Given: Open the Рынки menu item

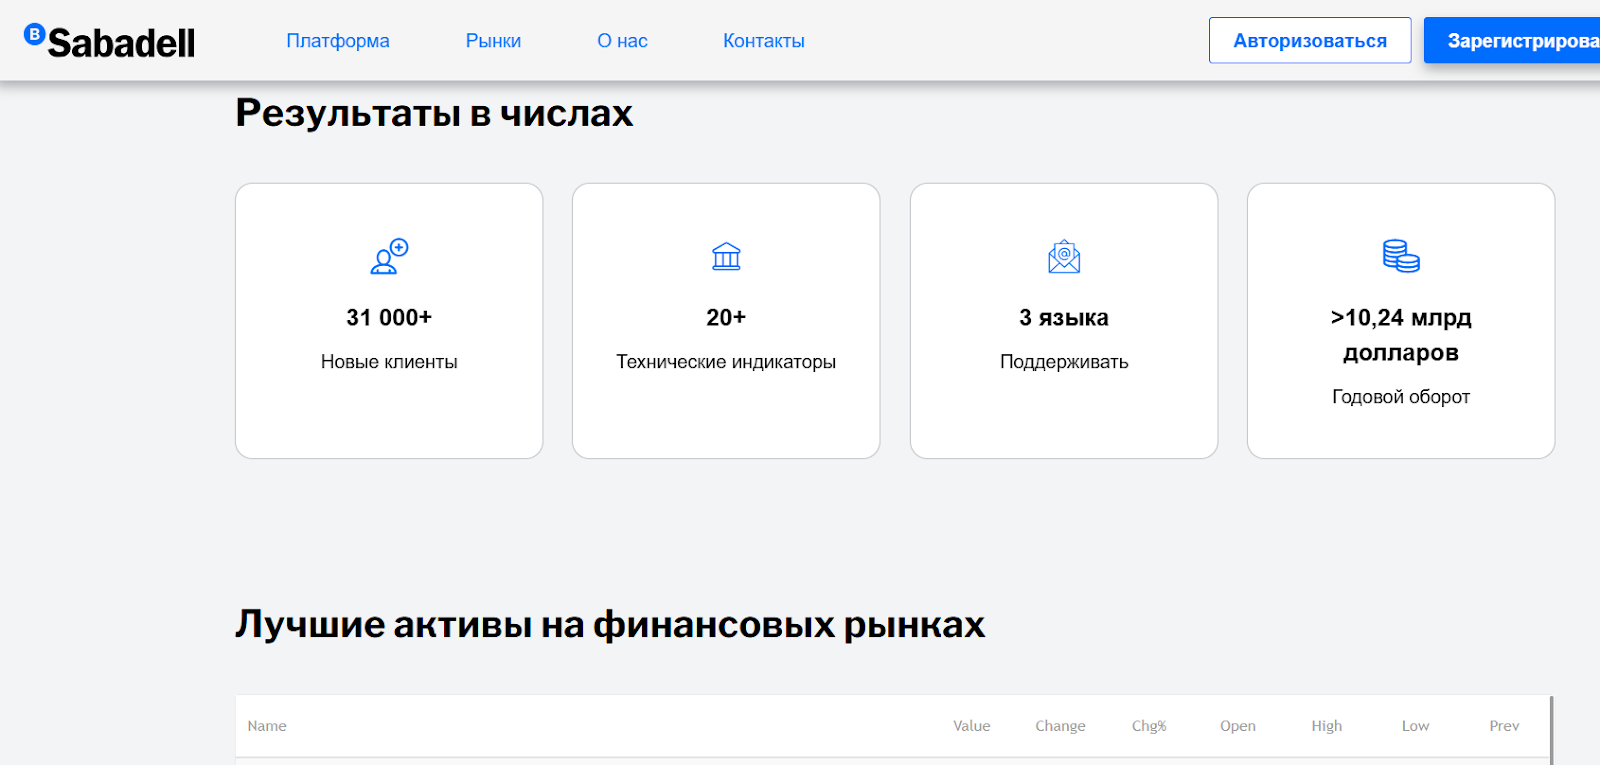Looking at the screenshot, I should click(x=493, y=41).
